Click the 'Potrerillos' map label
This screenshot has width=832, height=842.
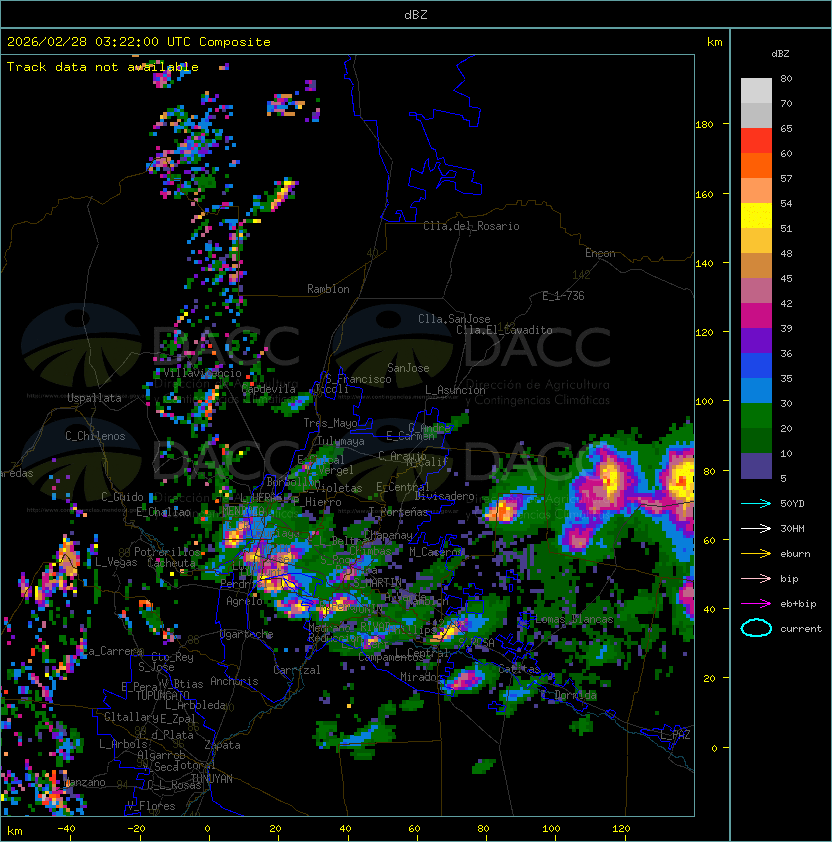click(x=167, y=551)
